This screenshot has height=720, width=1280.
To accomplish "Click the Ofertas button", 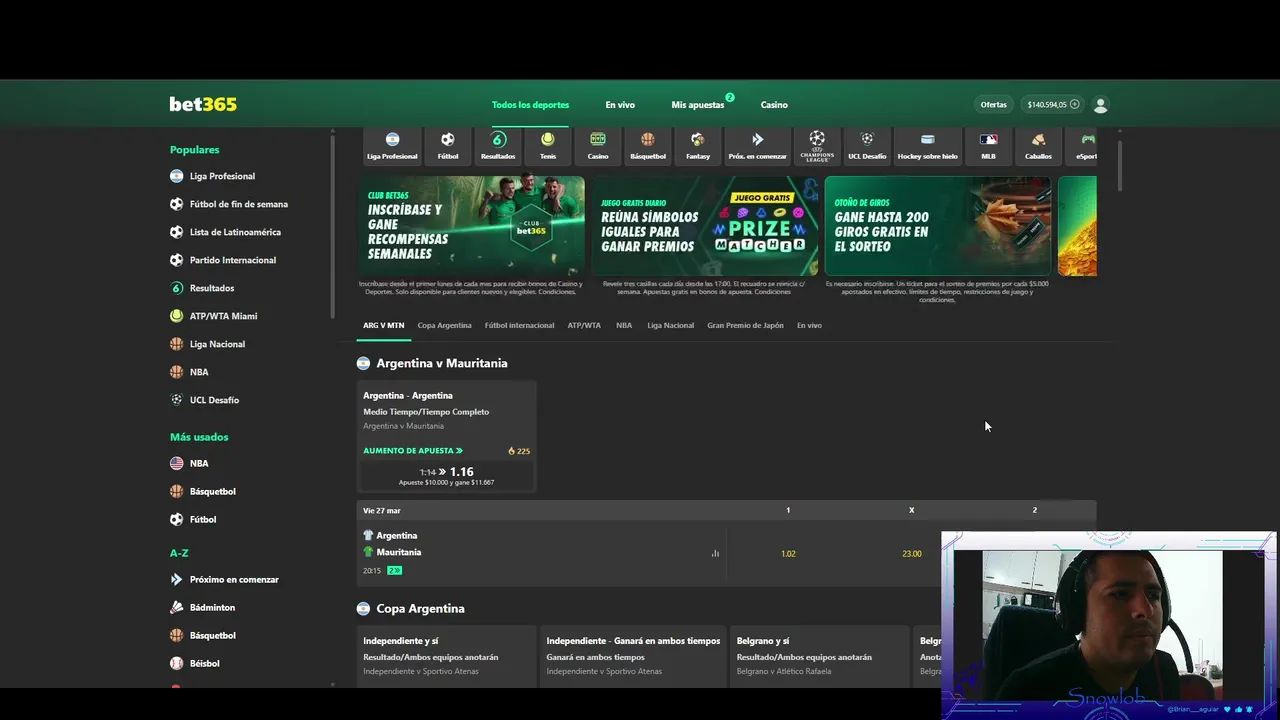I will click(x=994, y=105).
